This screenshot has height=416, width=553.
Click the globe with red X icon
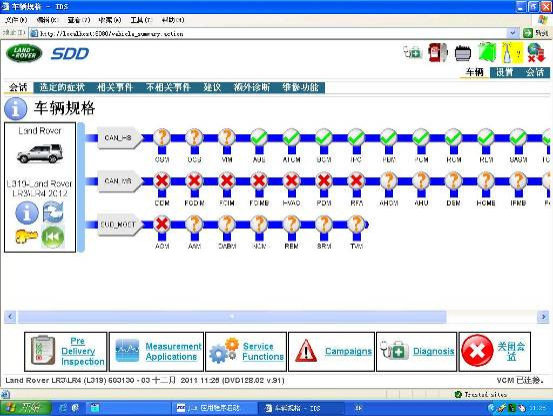536,53
